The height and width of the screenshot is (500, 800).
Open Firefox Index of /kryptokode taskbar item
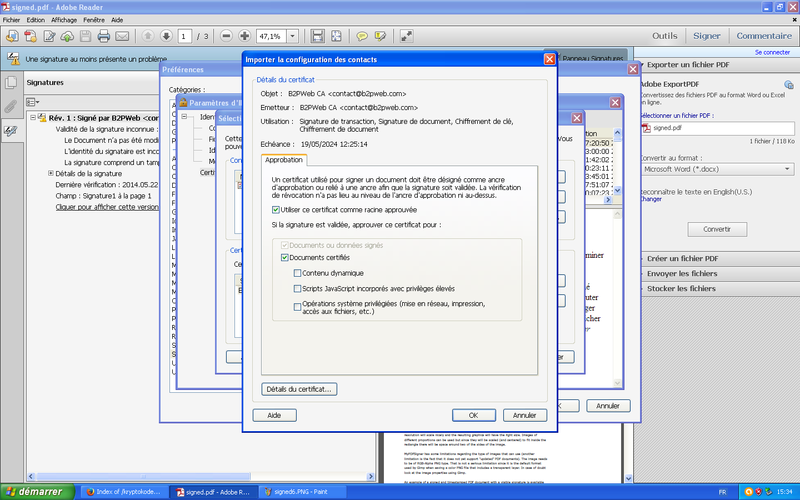point(123,492)
